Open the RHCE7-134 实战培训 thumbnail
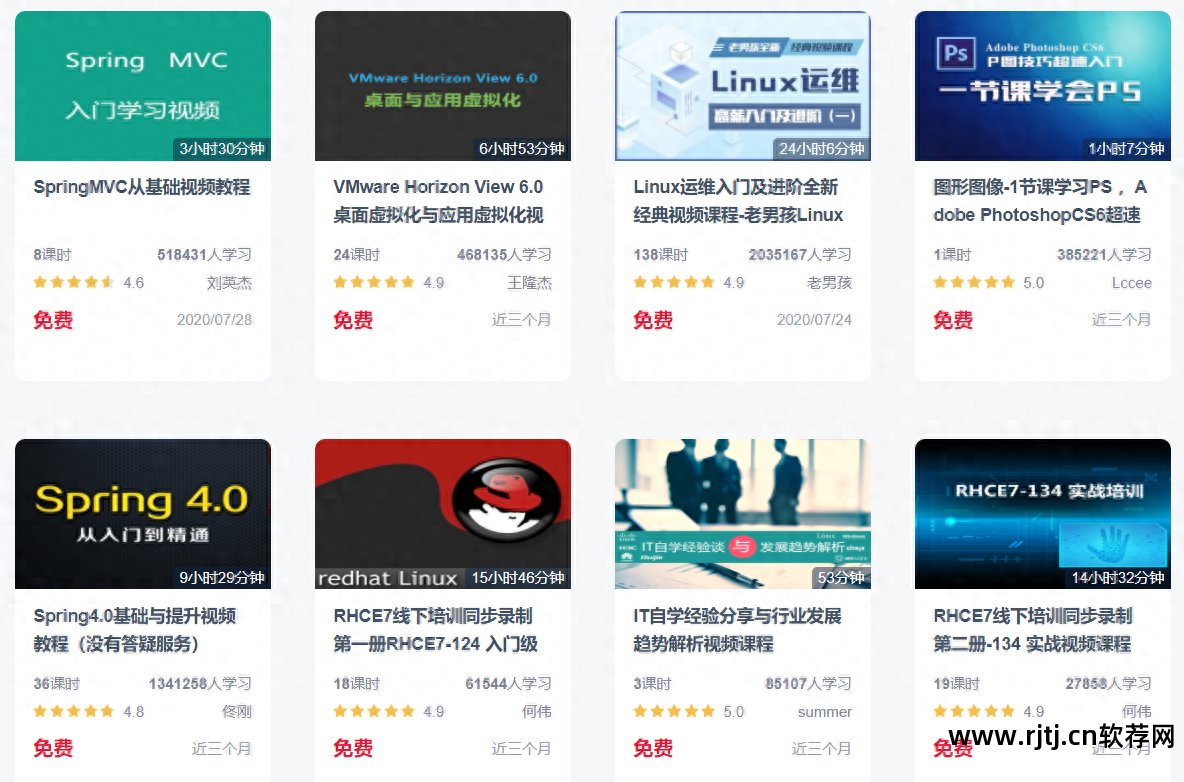The width and height of the screenshot is (1184, 782). point(1043,514)
